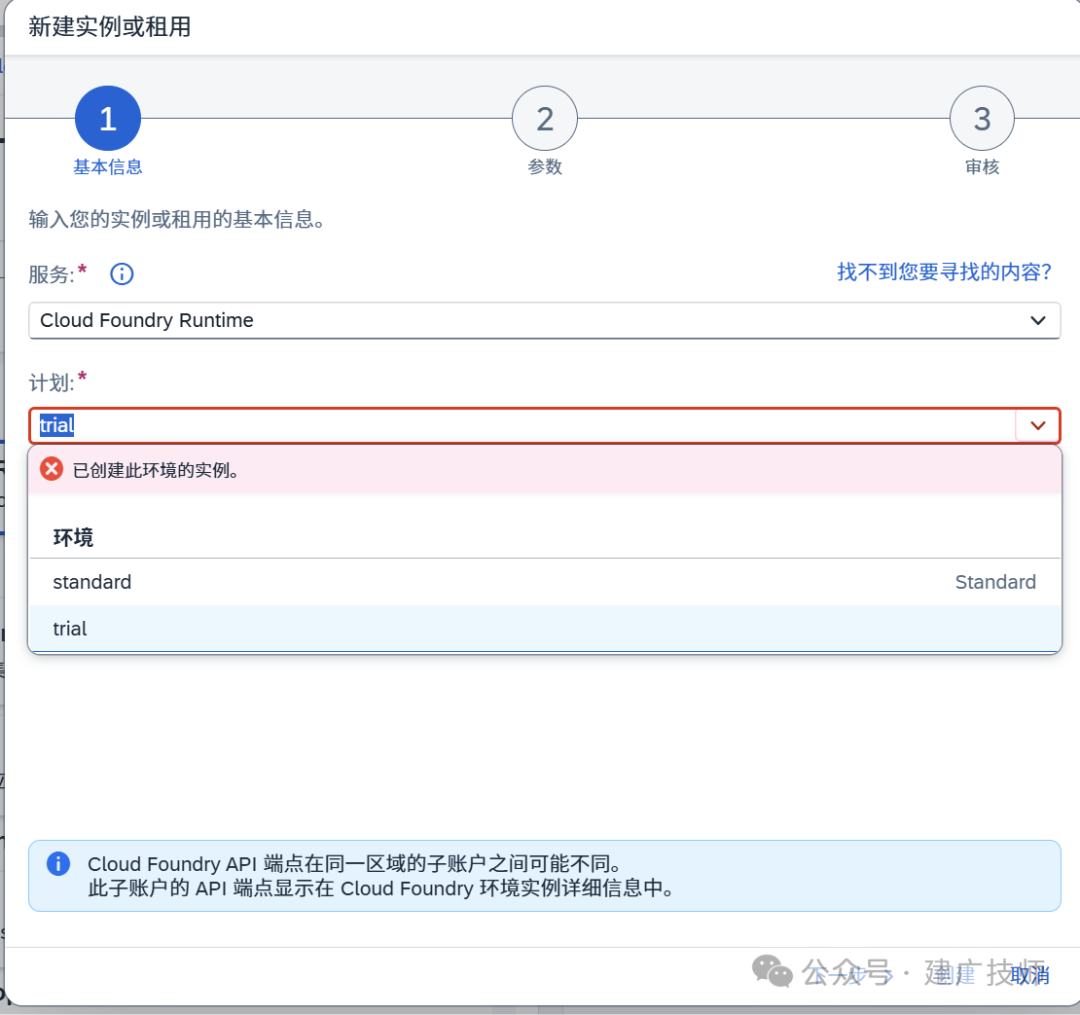Select the standard plan option
Screen dimensions: 1080x1015
coord(545,583)
